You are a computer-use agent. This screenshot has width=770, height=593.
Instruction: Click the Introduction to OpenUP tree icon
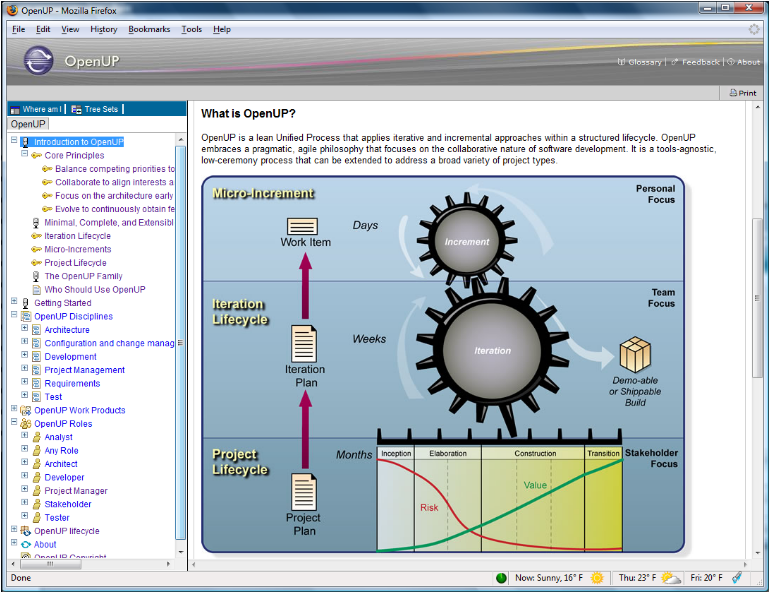[x=26, y=142]
